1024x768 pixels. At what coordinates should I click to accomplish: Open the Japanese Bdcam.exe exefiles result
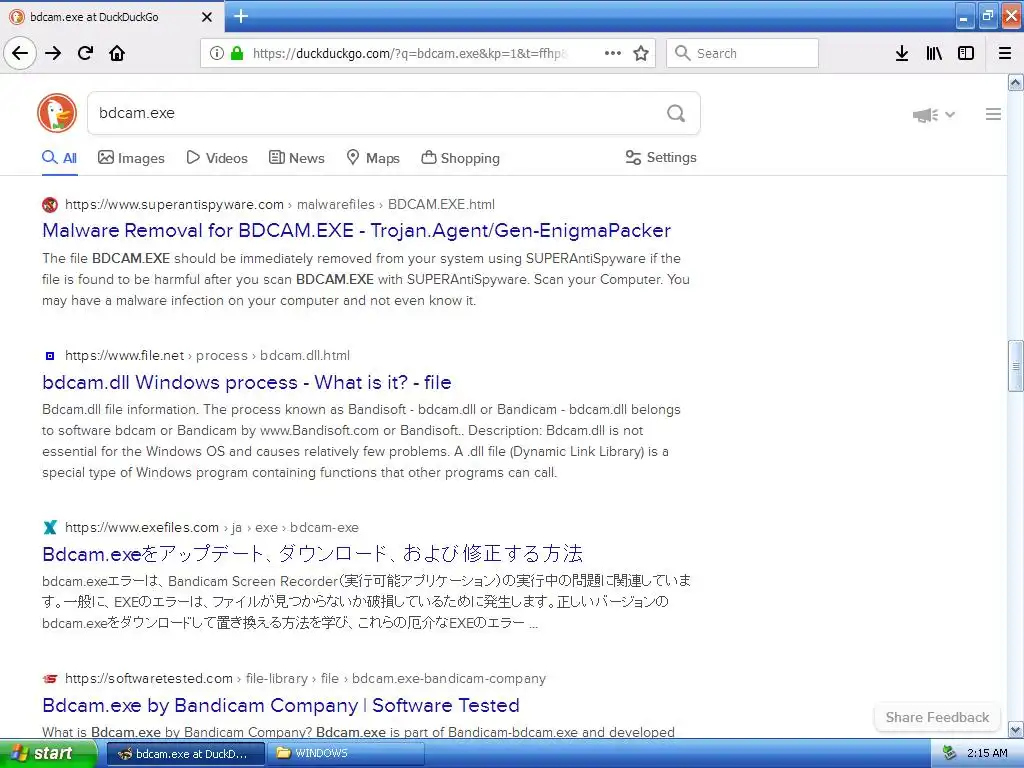point(312,554)
